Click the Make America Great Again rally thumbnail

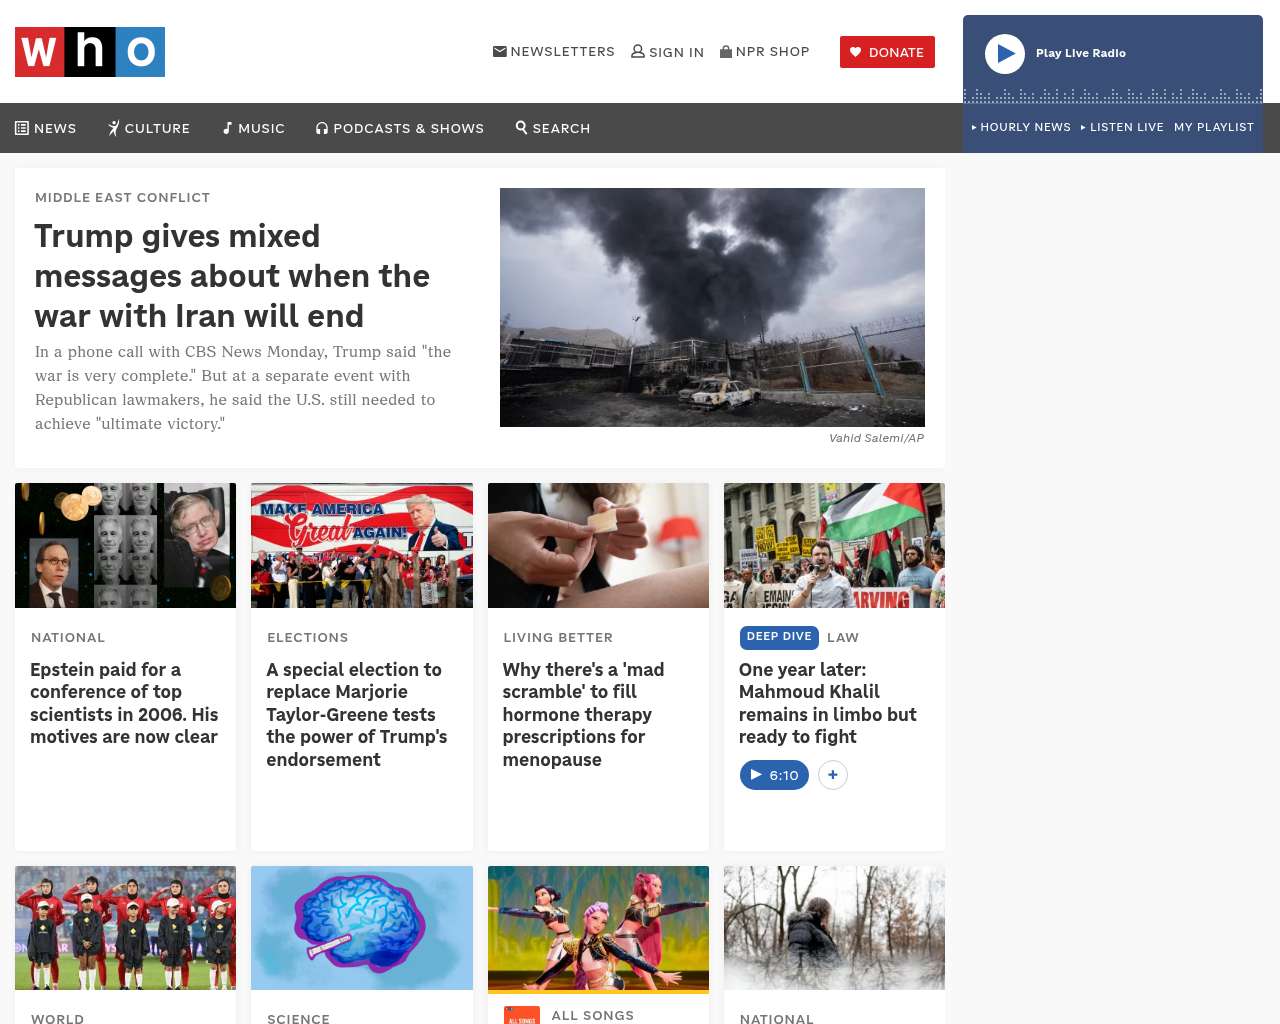tap(362, 545)
